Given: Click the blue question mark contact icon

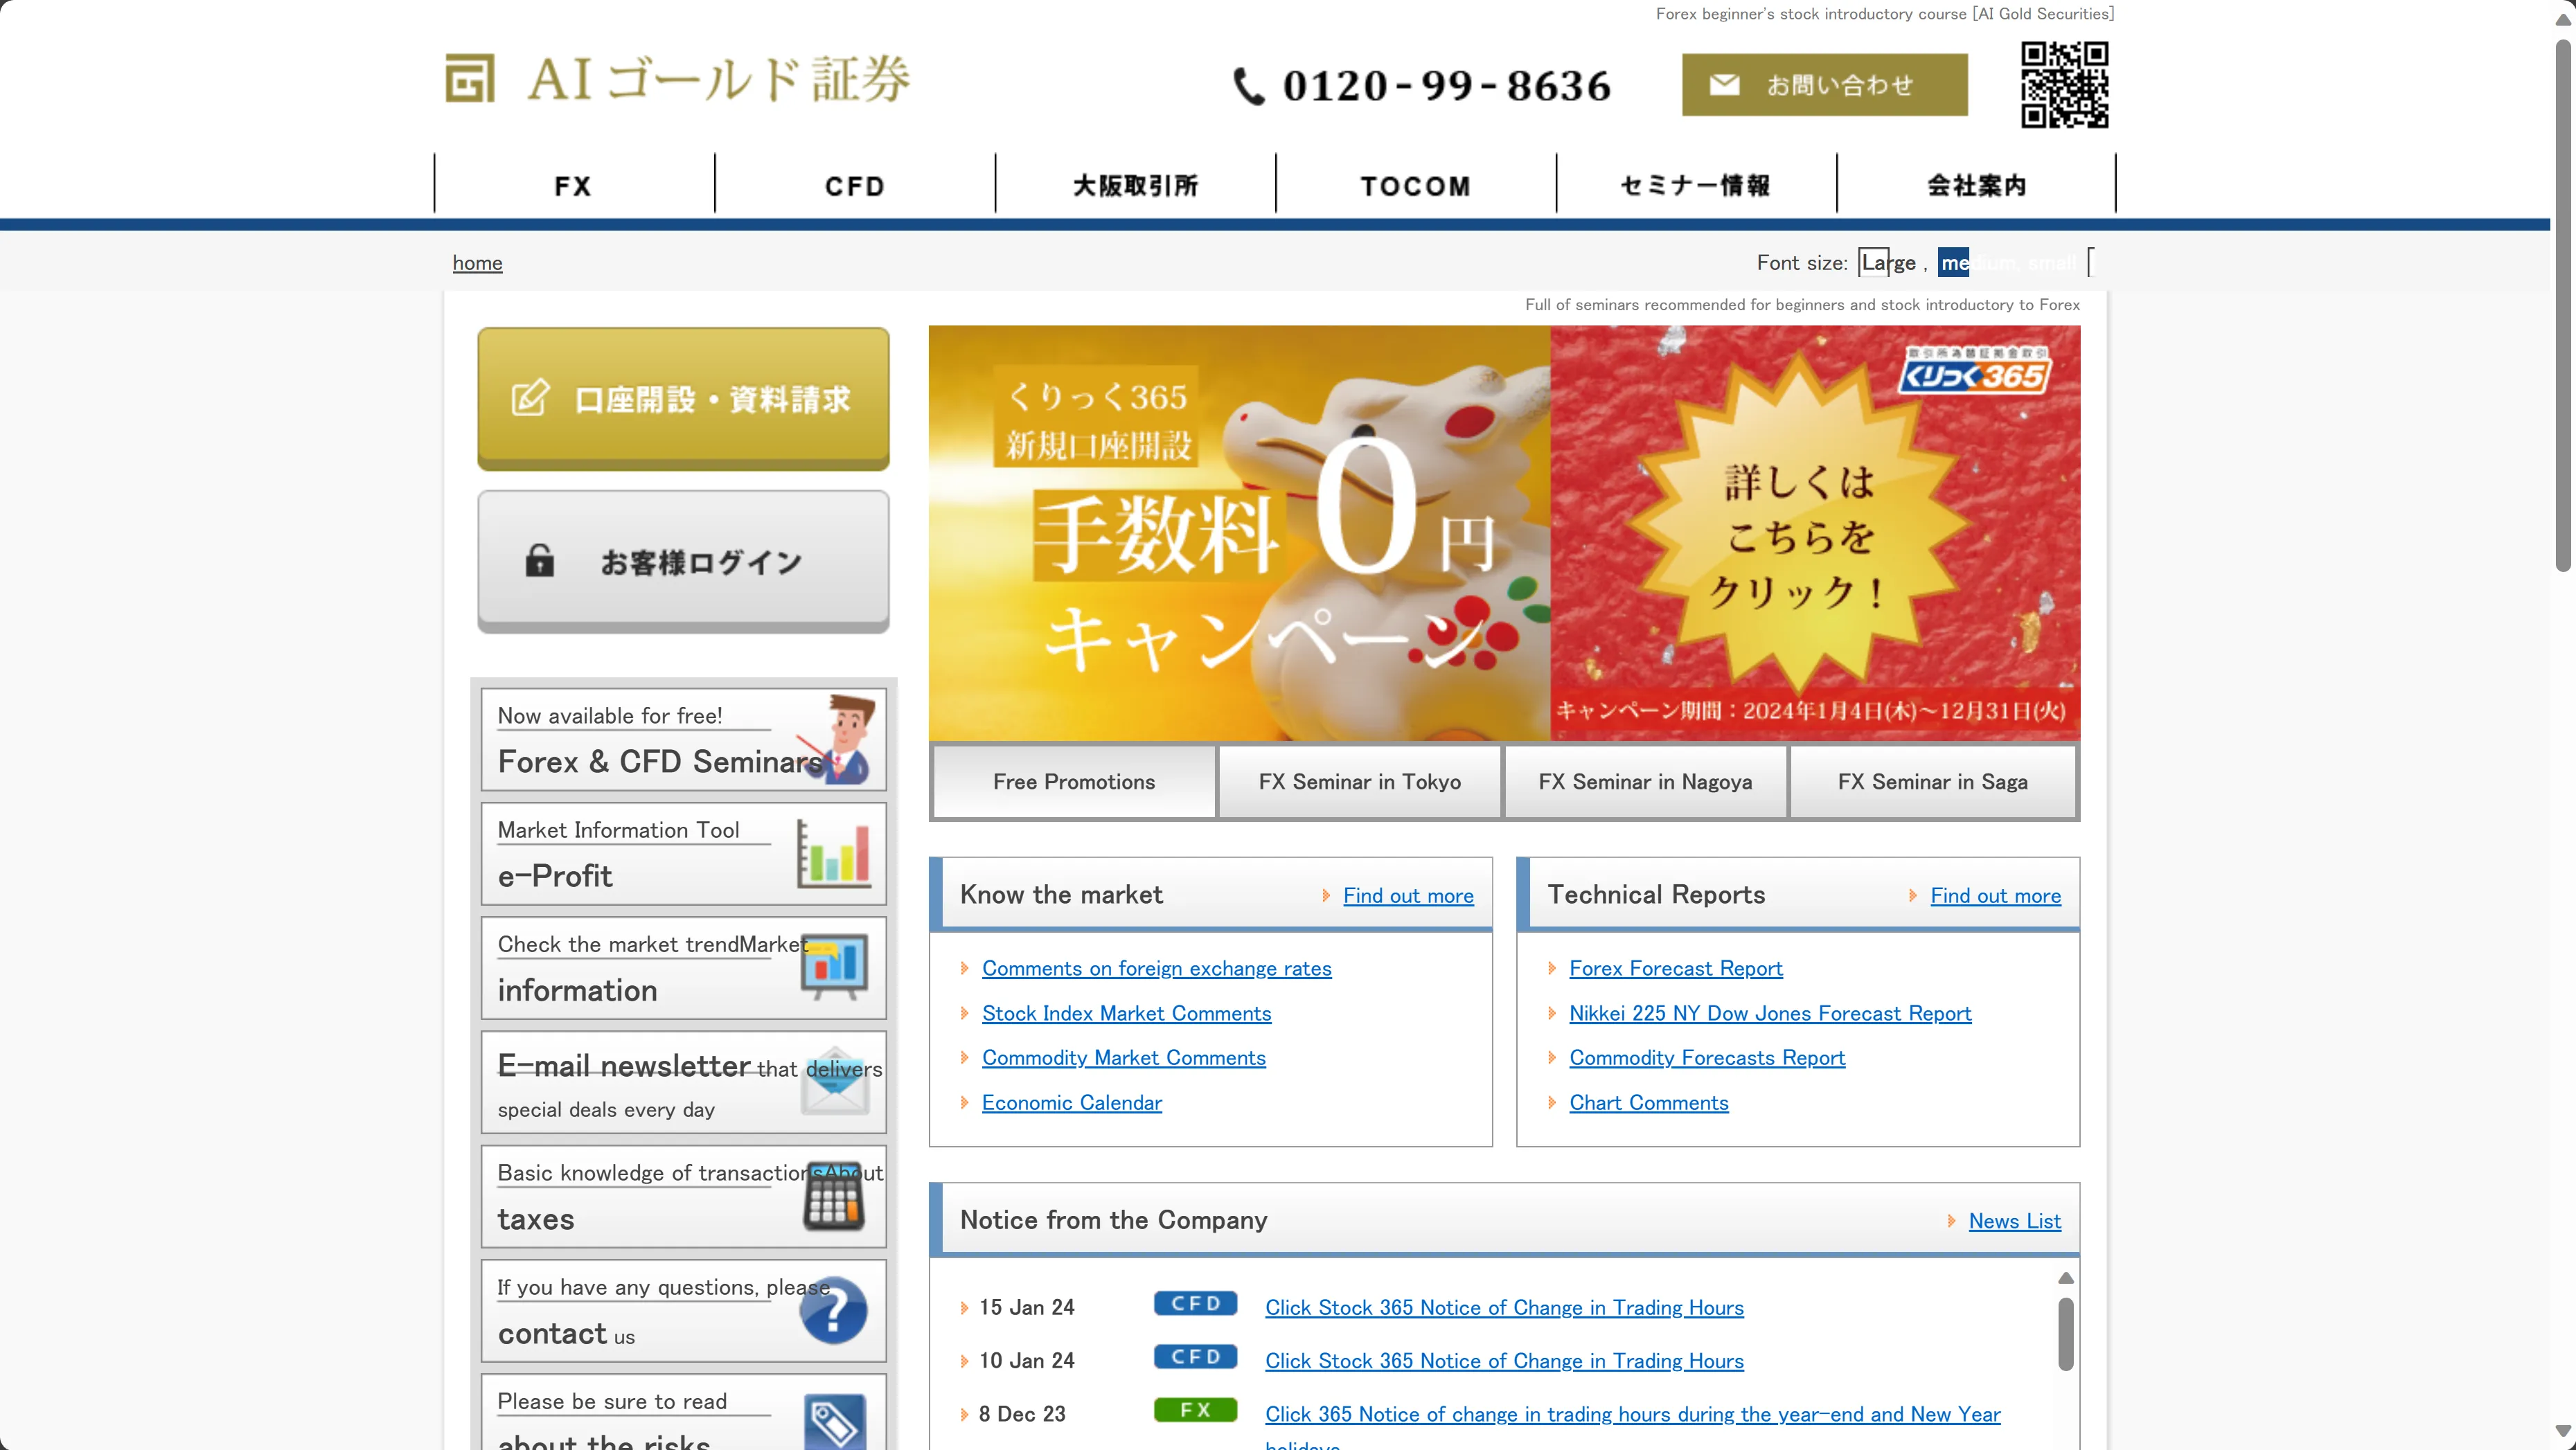Looking at the screenshot, I should coord(833,1310).
